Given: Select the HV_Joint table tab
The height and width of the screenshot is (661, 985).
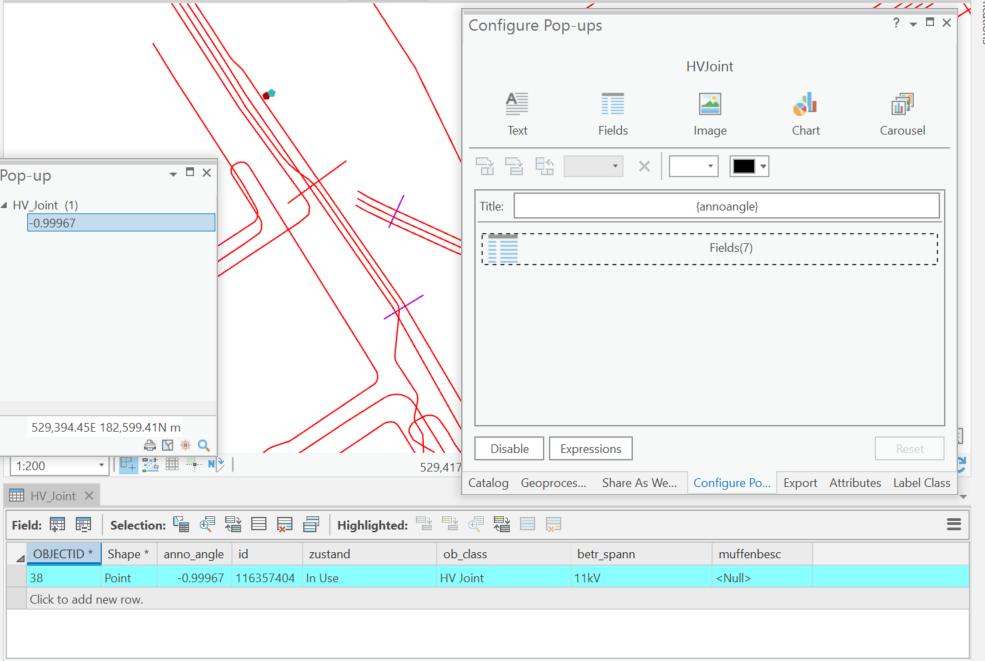Looking at the screenshot, I should [x=52, y=496].
